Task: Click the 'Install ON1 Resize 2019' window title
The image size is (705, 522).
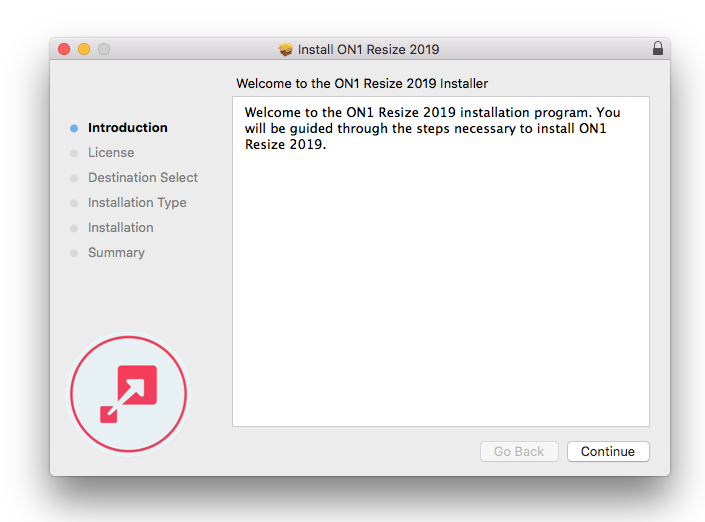Action: 368,49
